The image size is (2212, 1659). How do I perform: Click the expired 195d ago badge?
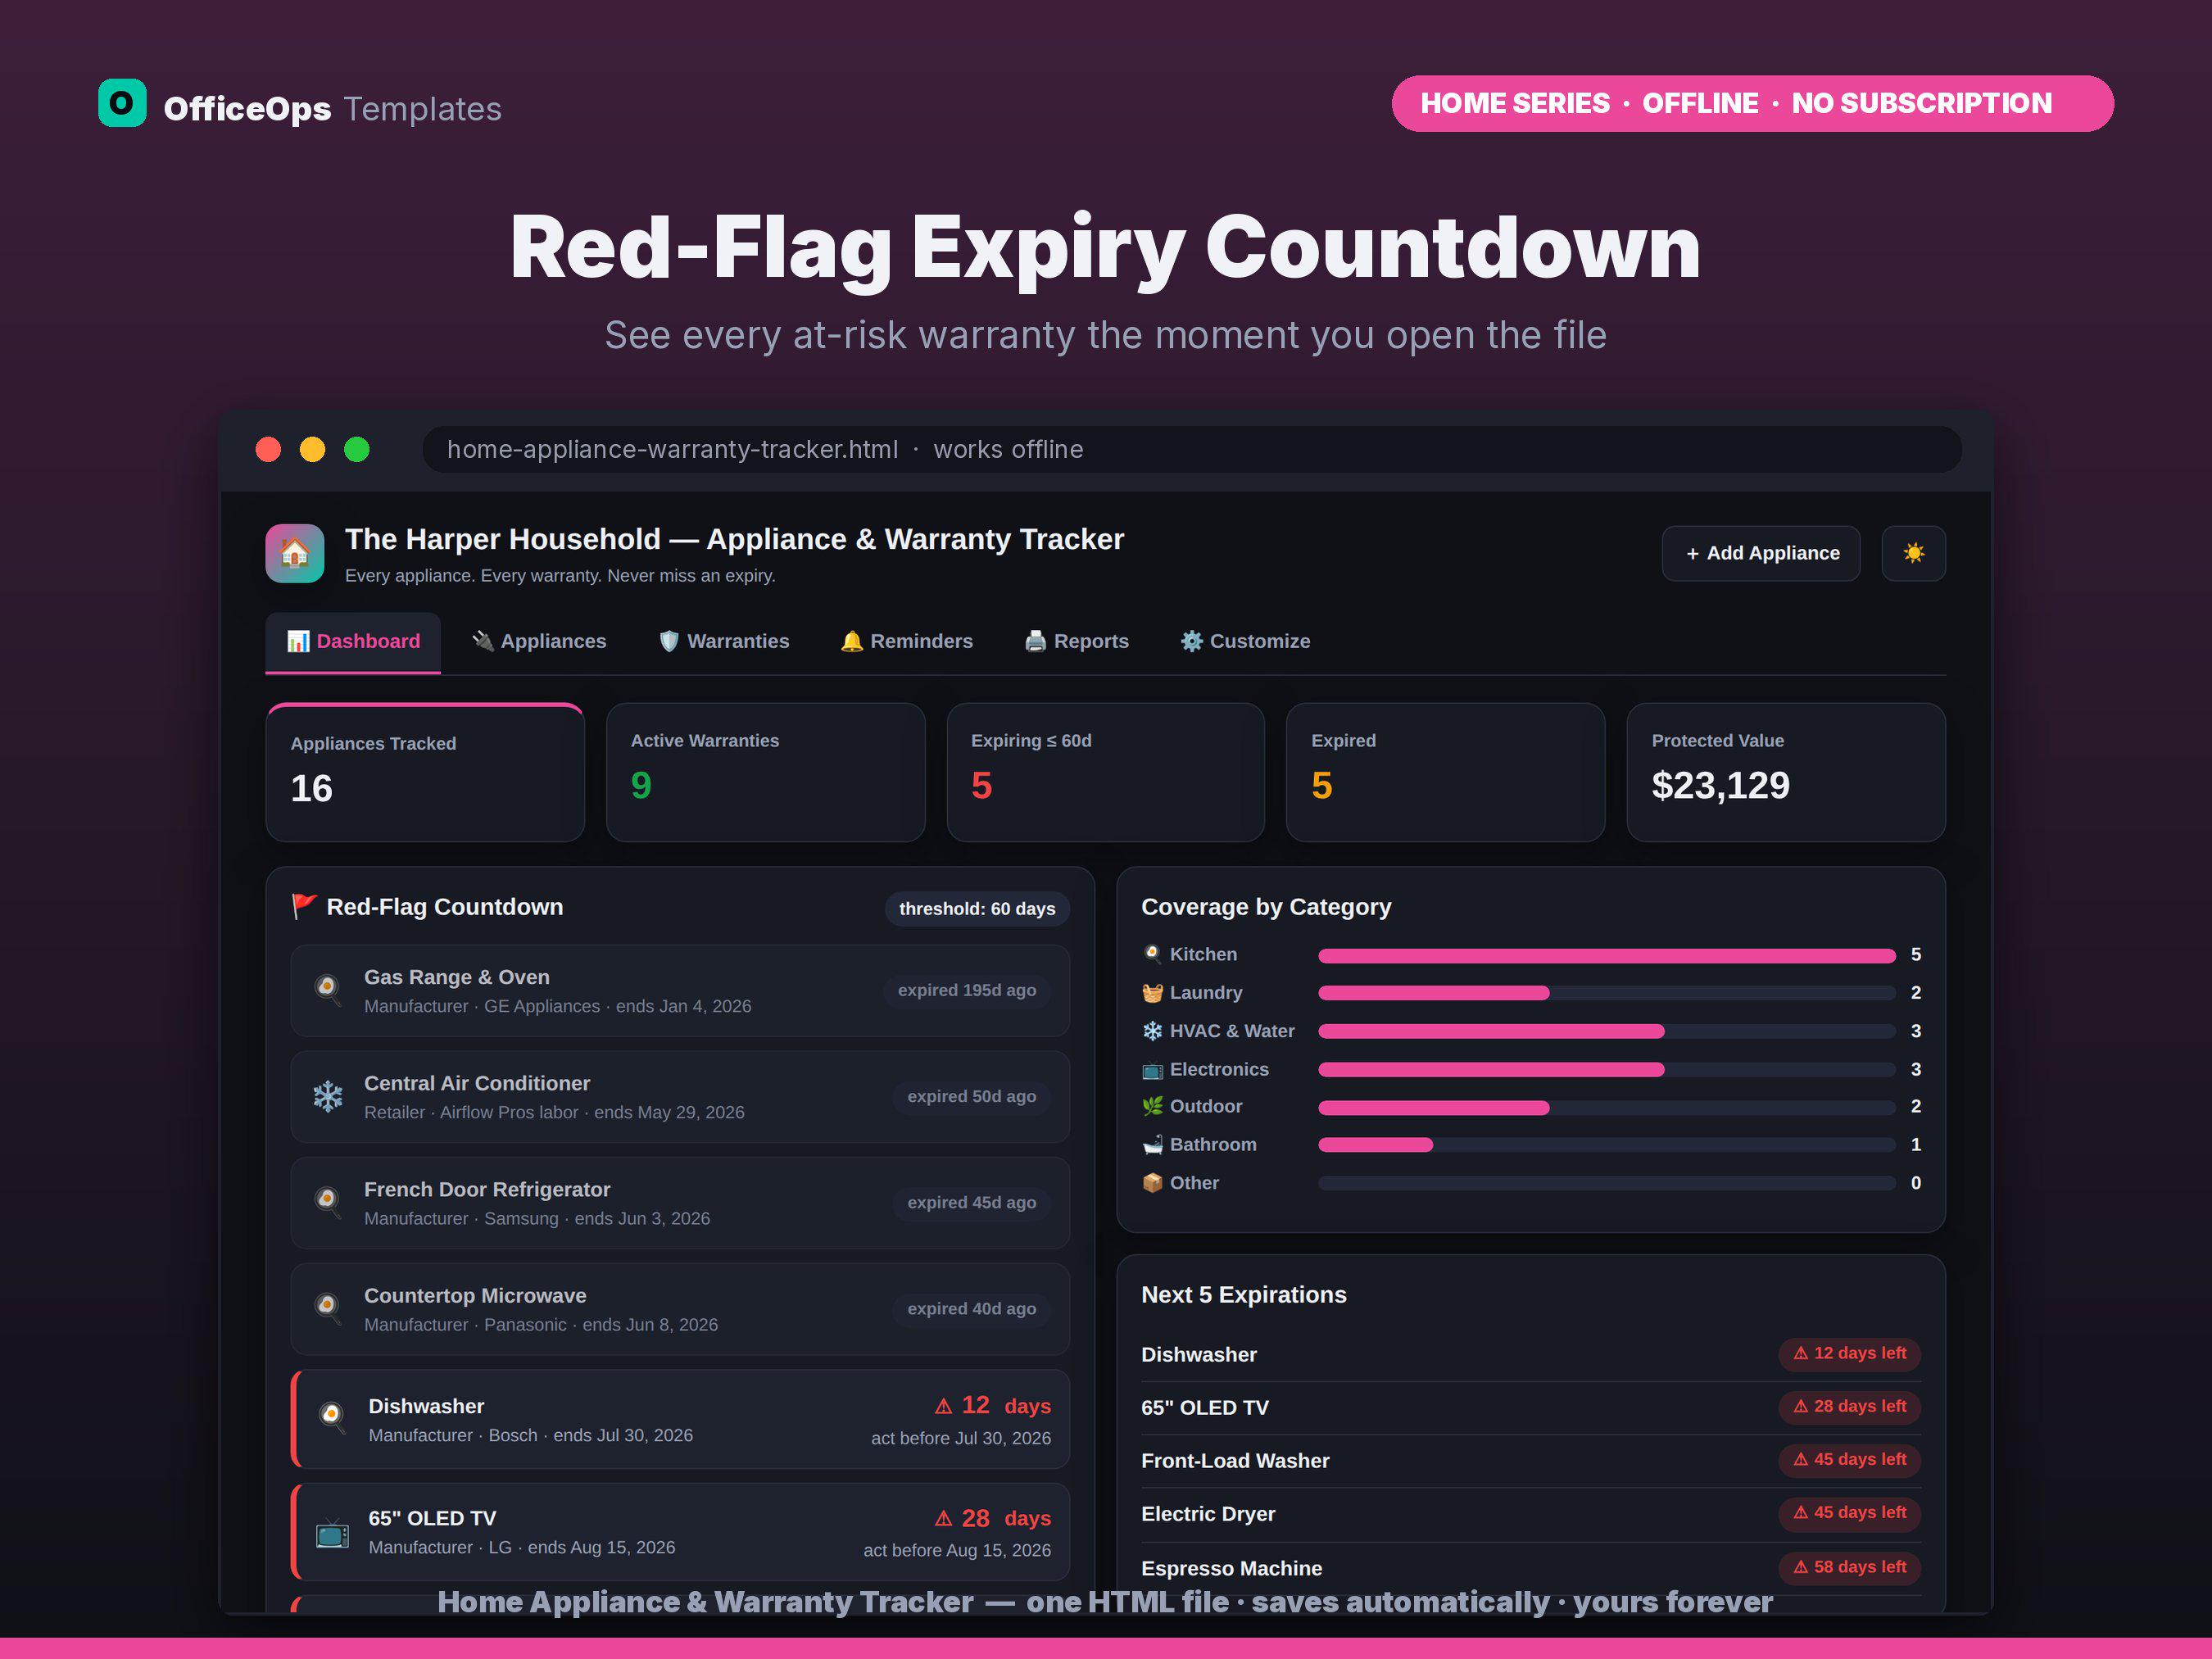[x=966, y=990]
